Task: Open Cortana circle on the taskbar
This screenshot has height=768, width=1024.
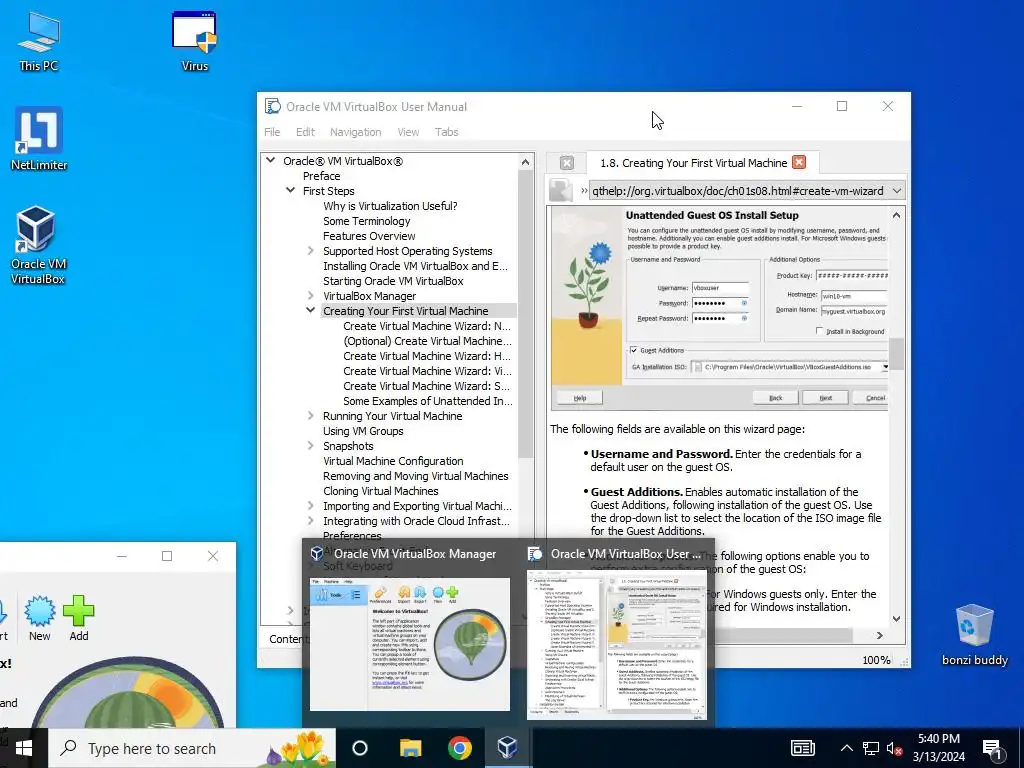Action: point(360,748)
